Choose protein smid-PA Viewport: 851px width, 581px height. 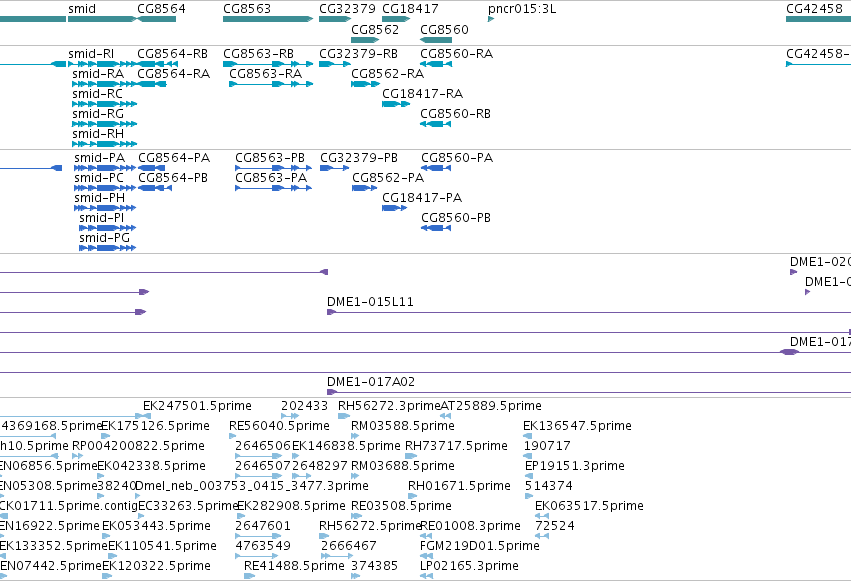click(99, 158)
